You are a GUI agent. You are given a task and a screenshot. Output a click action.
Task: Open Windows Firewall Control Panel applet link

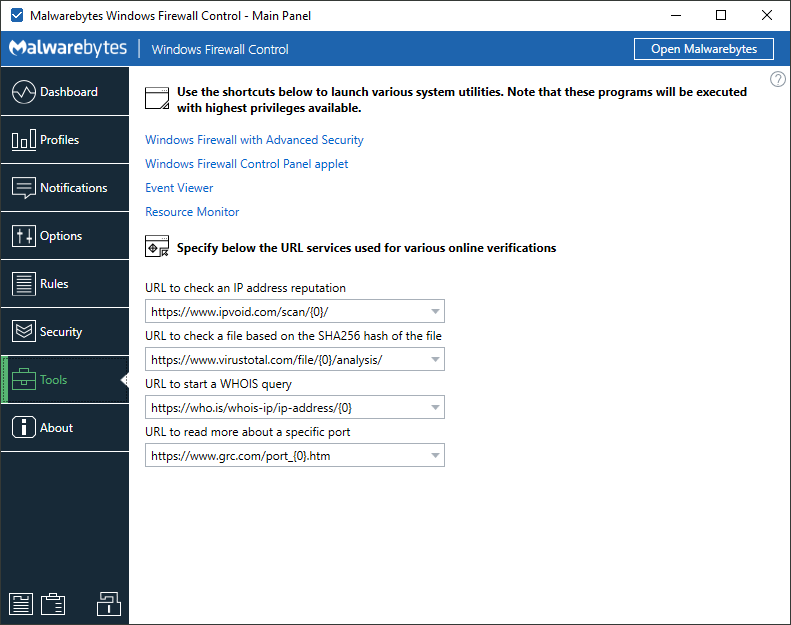click(247, 164)
